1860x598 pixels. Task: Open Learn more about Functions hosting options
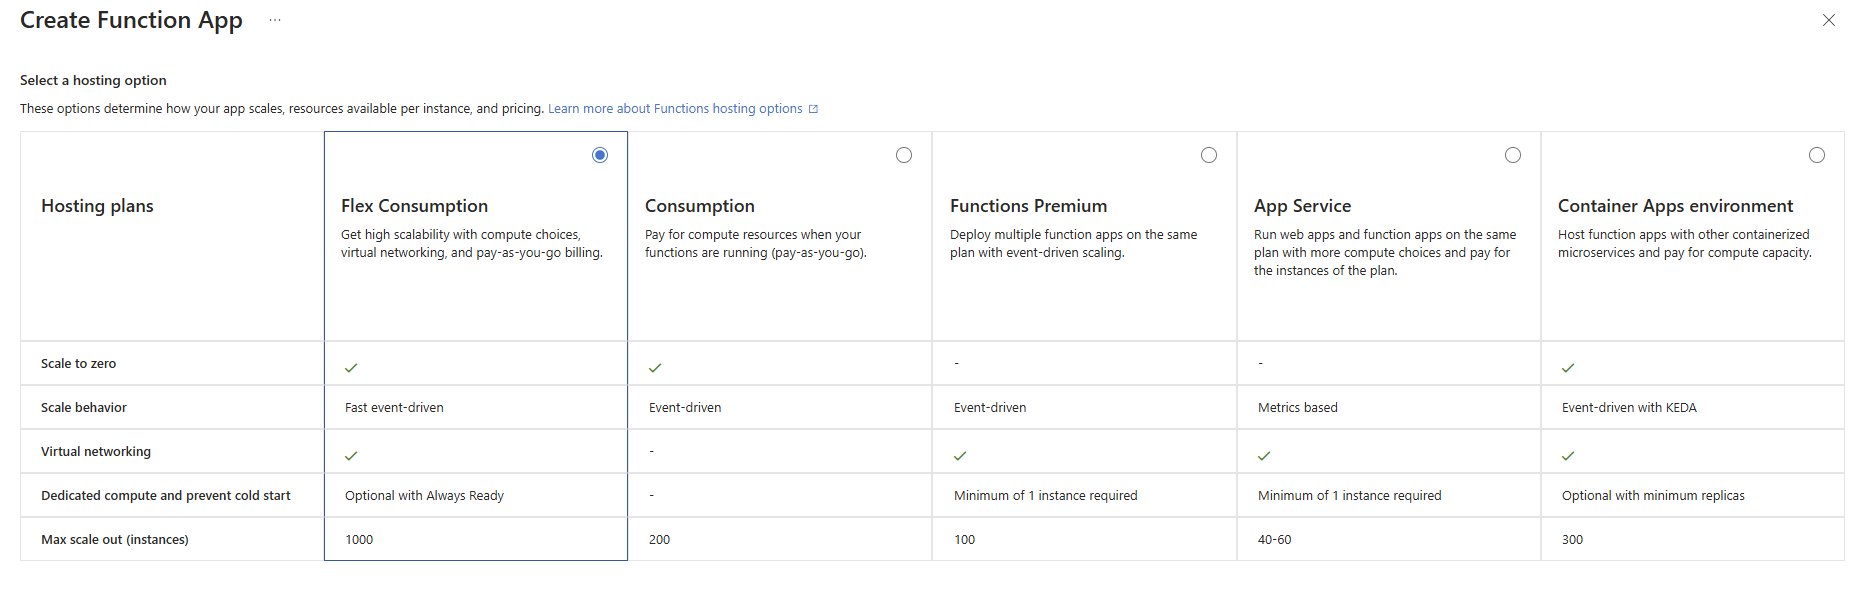coord(675,109)
